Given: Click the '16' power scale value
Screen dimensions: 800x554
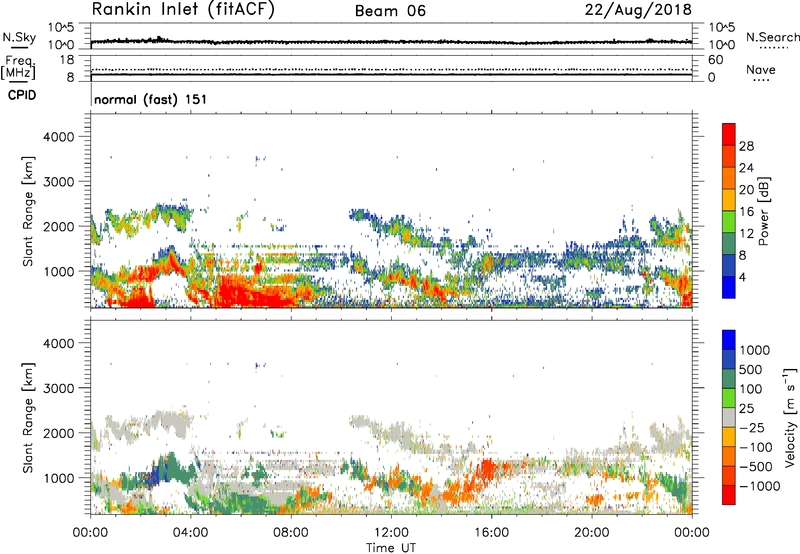Looking at the screenshot, I should (x=746, y=212).
